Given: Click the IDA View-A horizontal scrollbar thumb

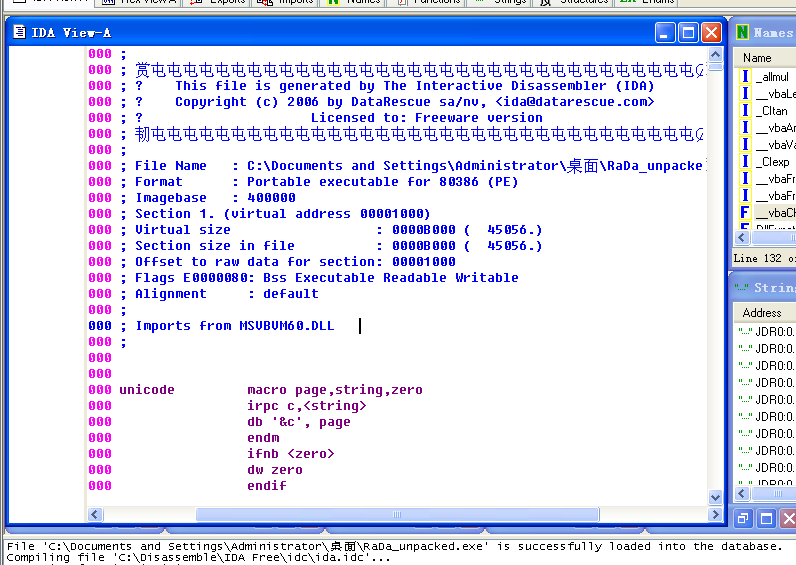Looking at the screenshot, I should pos(397,514).
